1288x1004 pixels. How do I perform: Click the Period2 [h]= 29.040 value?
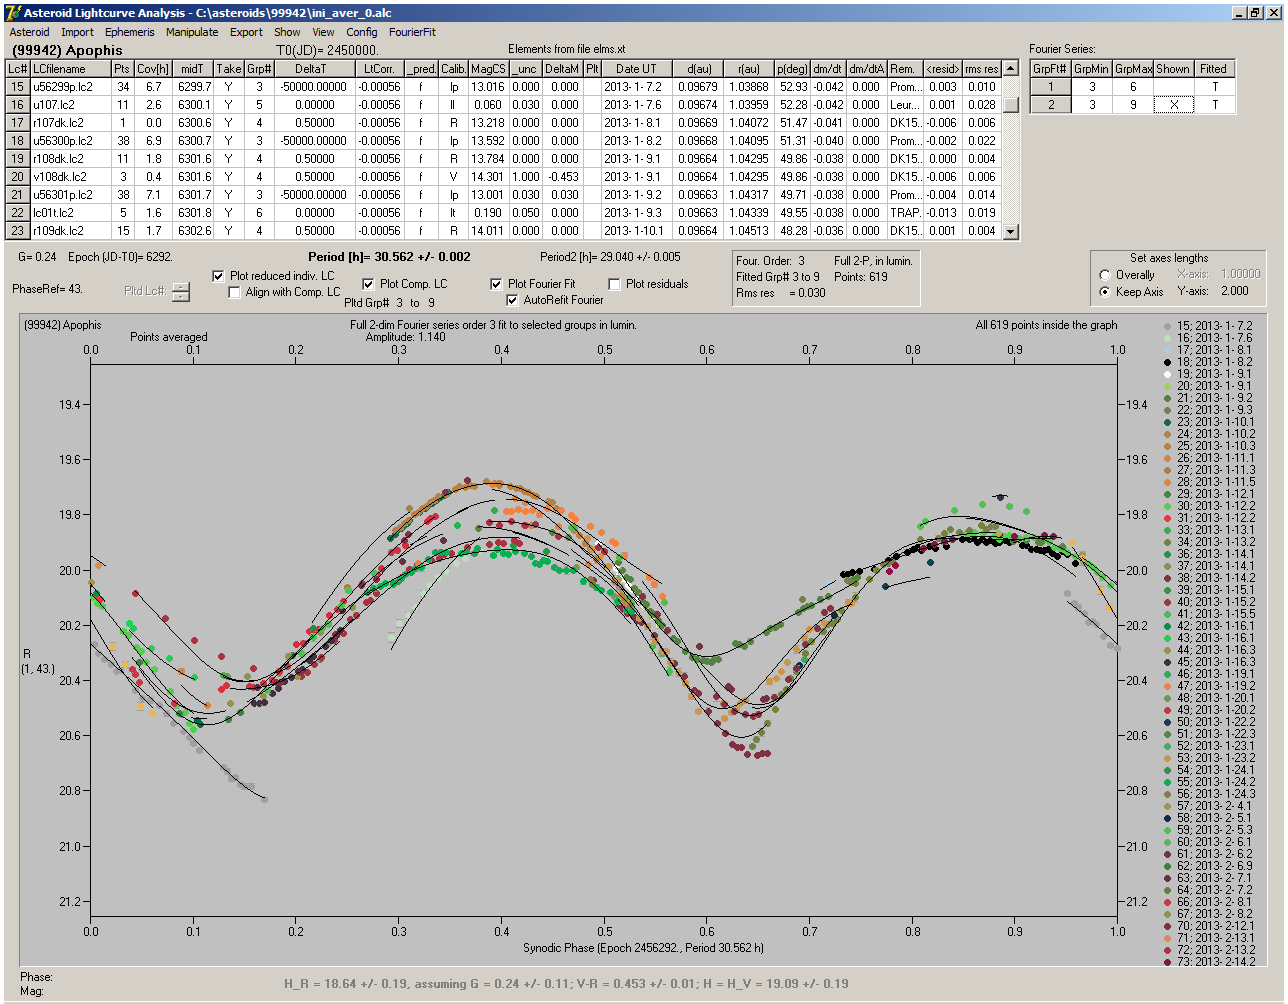click(x=610, y=257)
